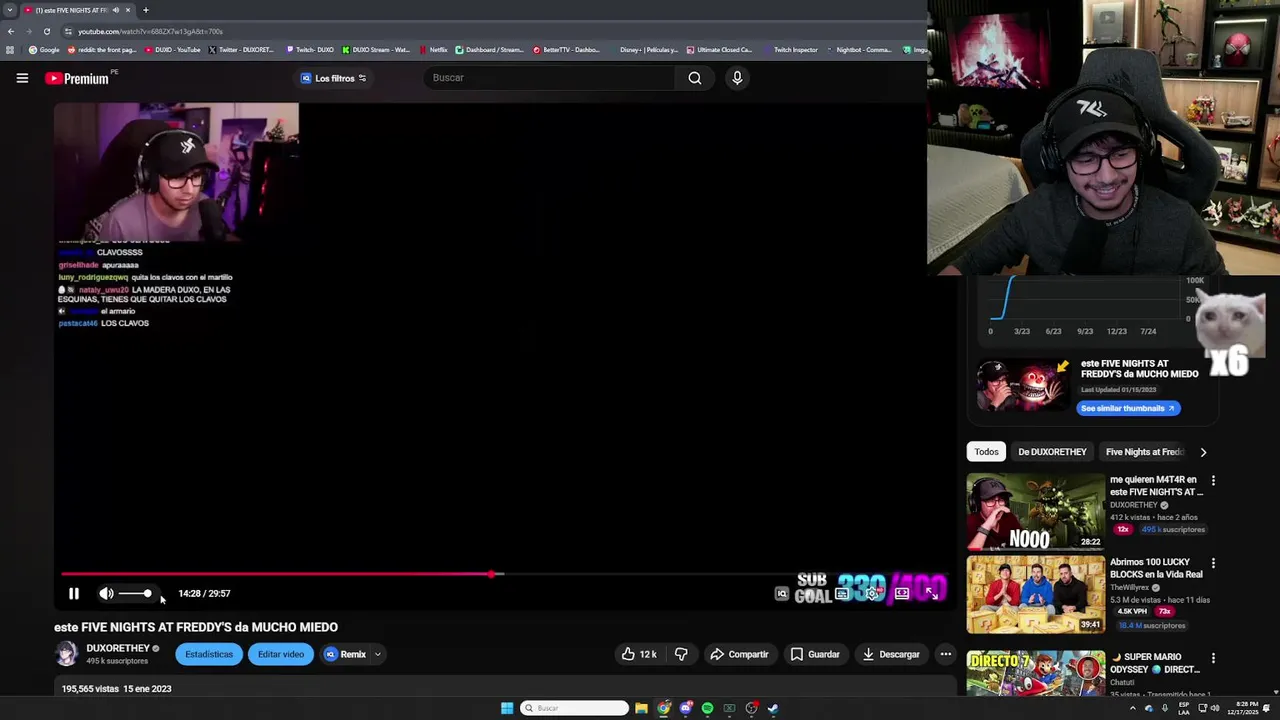The height and width of the screenshot is (720, 1280).
Task: Toggle subtitles in the player
Action: tap(842, 593)
